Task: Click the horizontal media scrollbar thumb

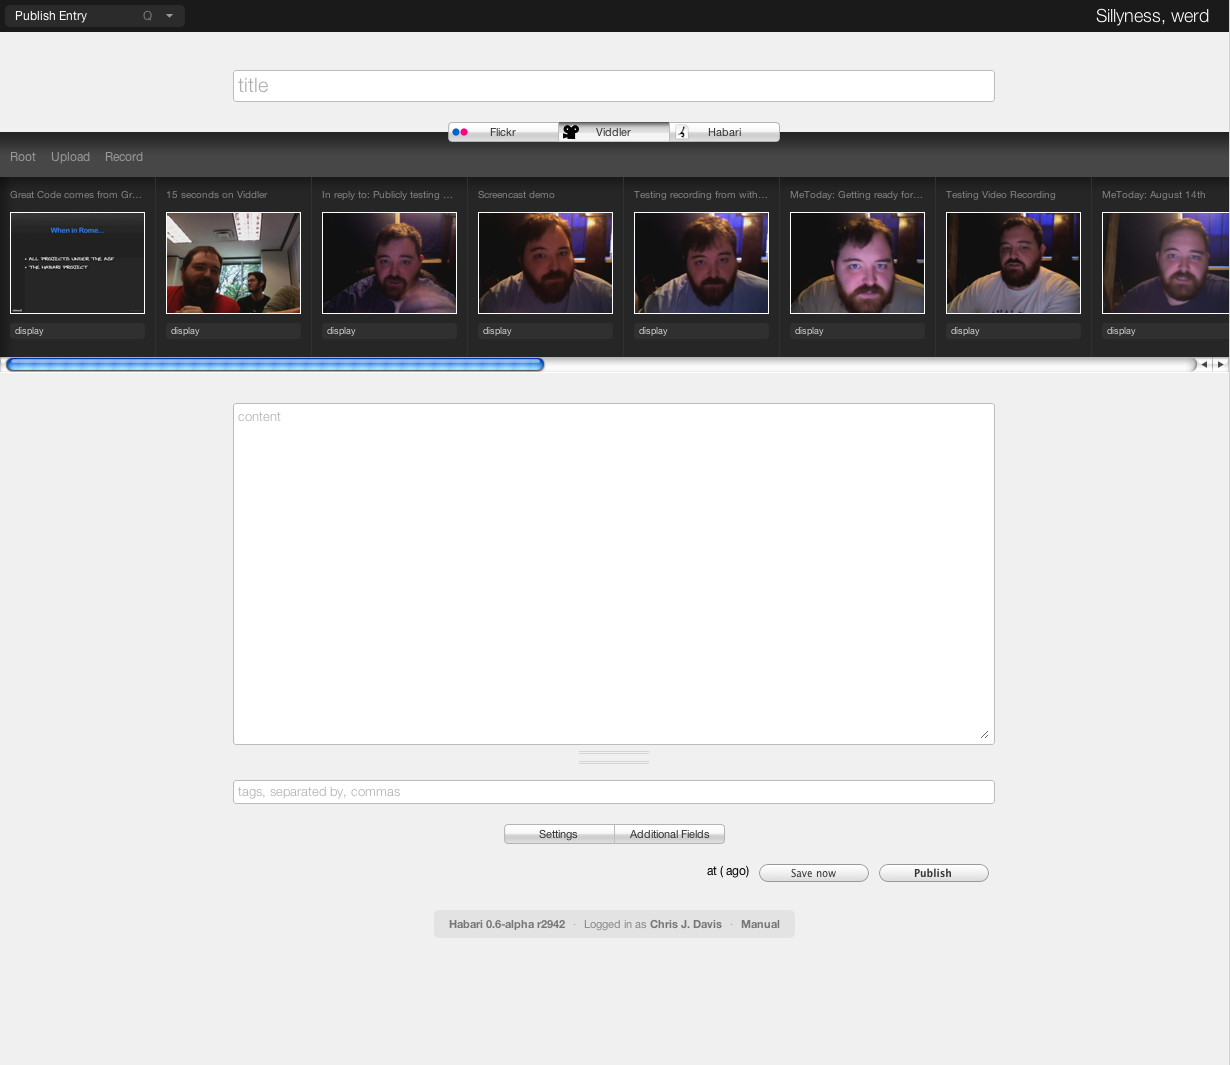Action: 275,365
